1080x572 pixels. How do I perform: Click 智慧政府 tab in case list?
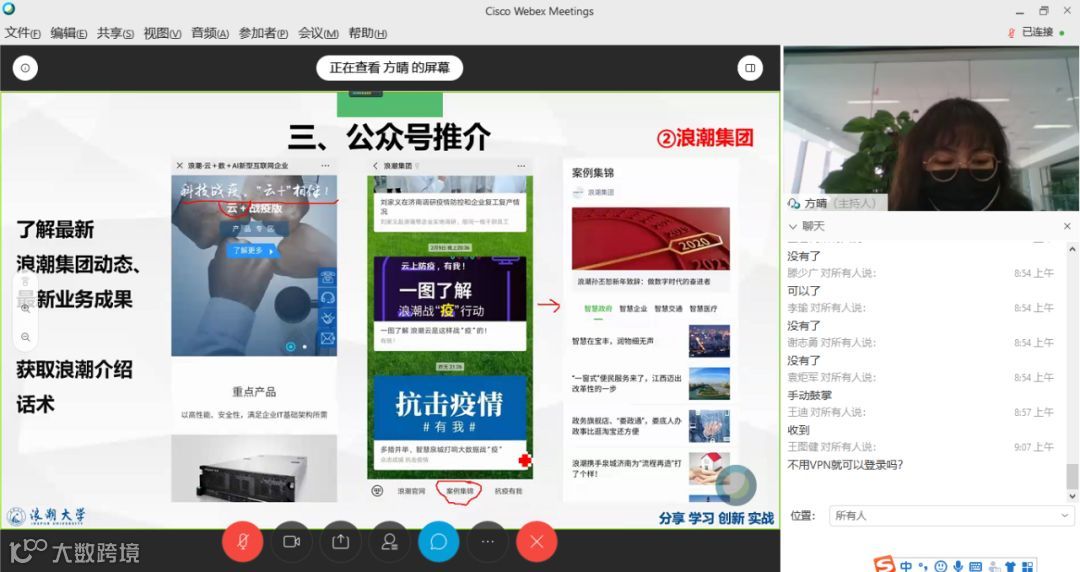(x=598, y=309)
